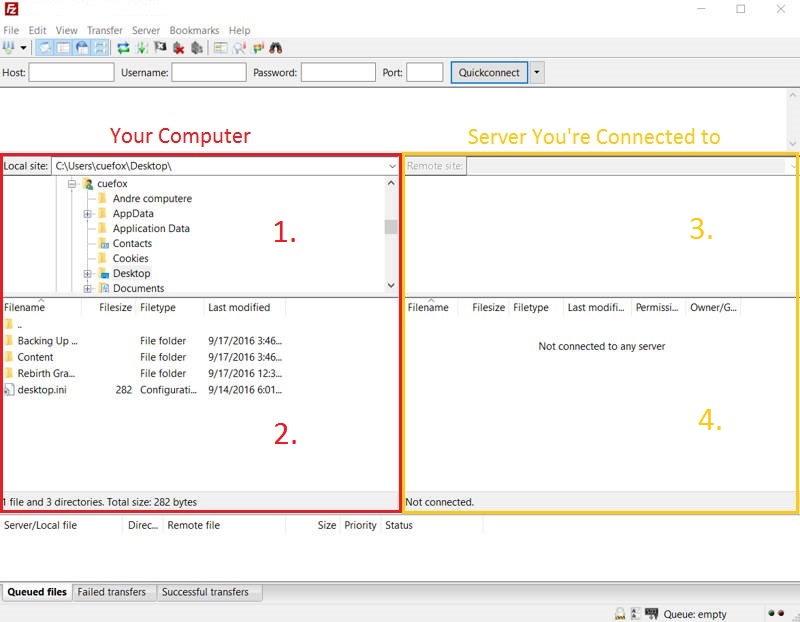
Task: Open the Bookmarks menu
Action: click(194, 30)
